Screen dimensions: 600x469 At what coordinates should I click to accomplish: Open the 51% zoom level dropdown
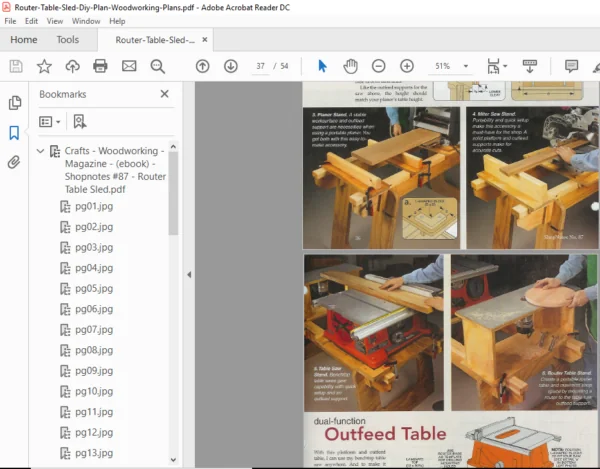click(x=466, y=66)
